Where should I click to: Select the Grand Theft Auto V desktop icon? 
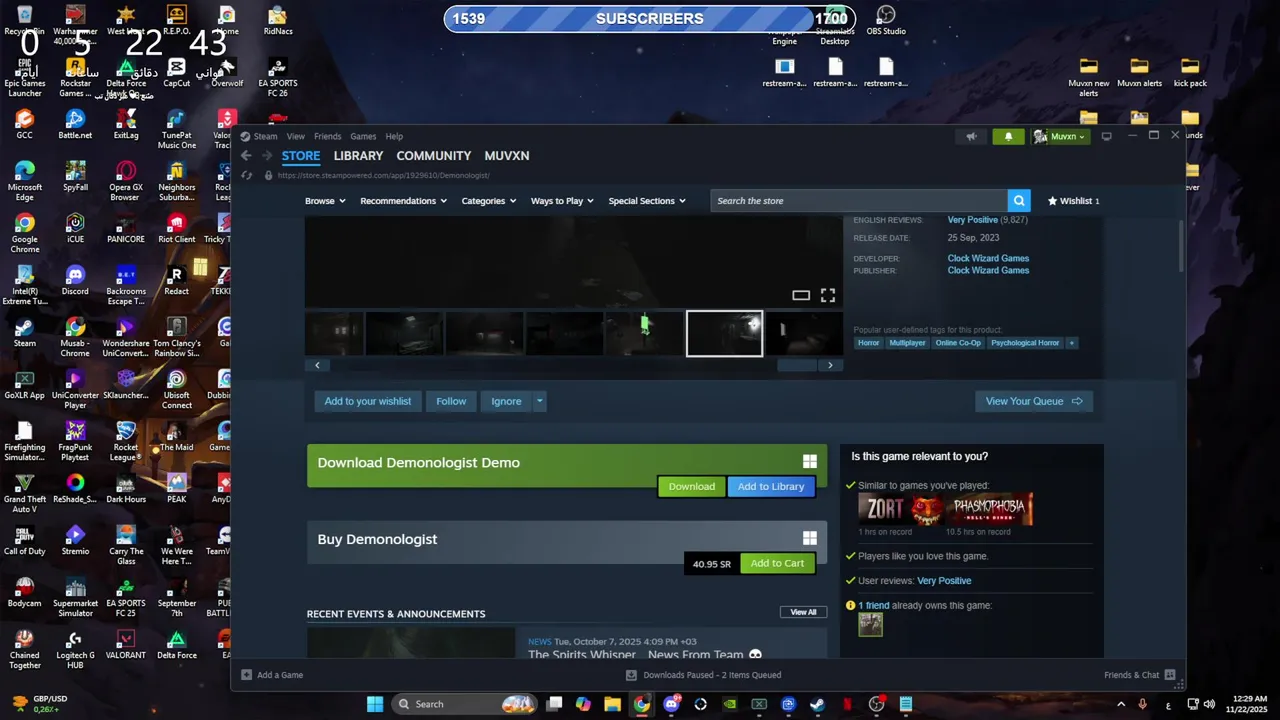(x=25, y=492)
